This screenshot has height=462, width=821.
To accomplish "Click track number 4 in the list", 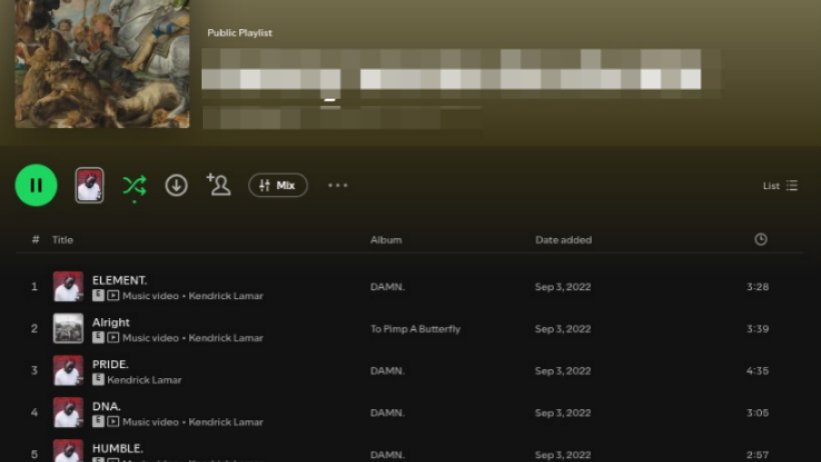I will [x=35, y=412].
